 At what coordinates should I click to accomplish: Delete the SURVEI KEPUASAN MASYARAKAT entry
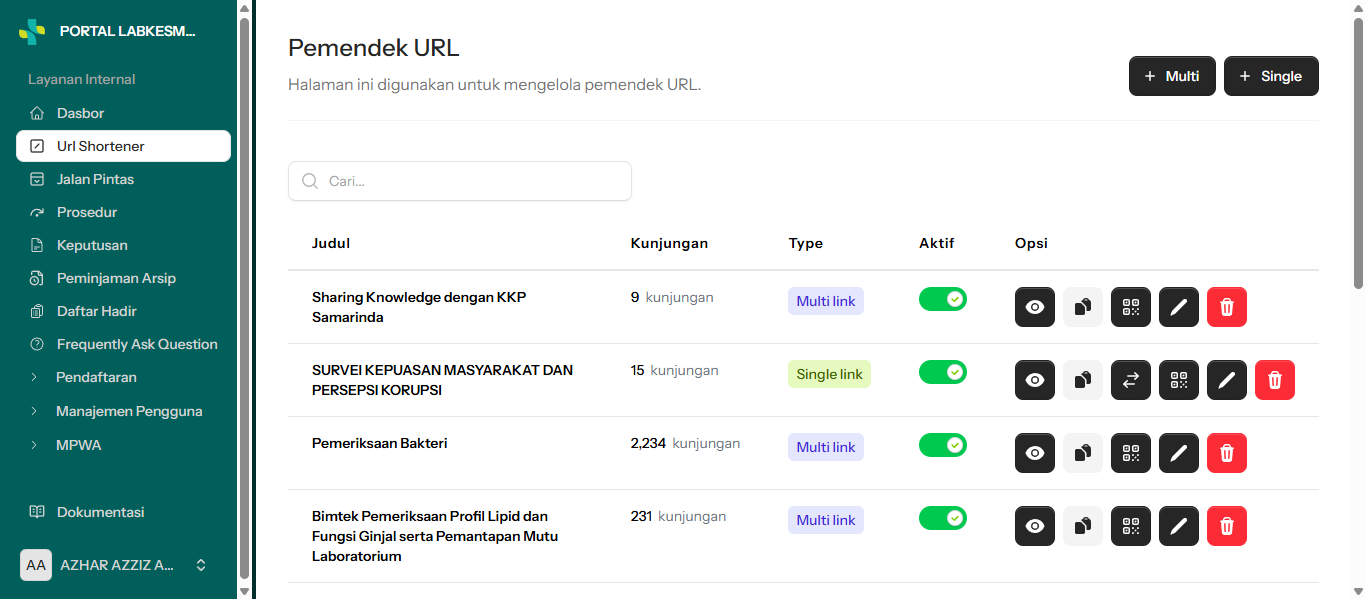click(1275, 380)
